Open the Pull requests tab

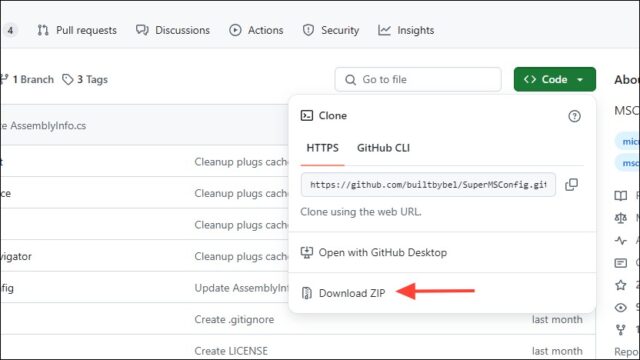[x=77, y=30]
